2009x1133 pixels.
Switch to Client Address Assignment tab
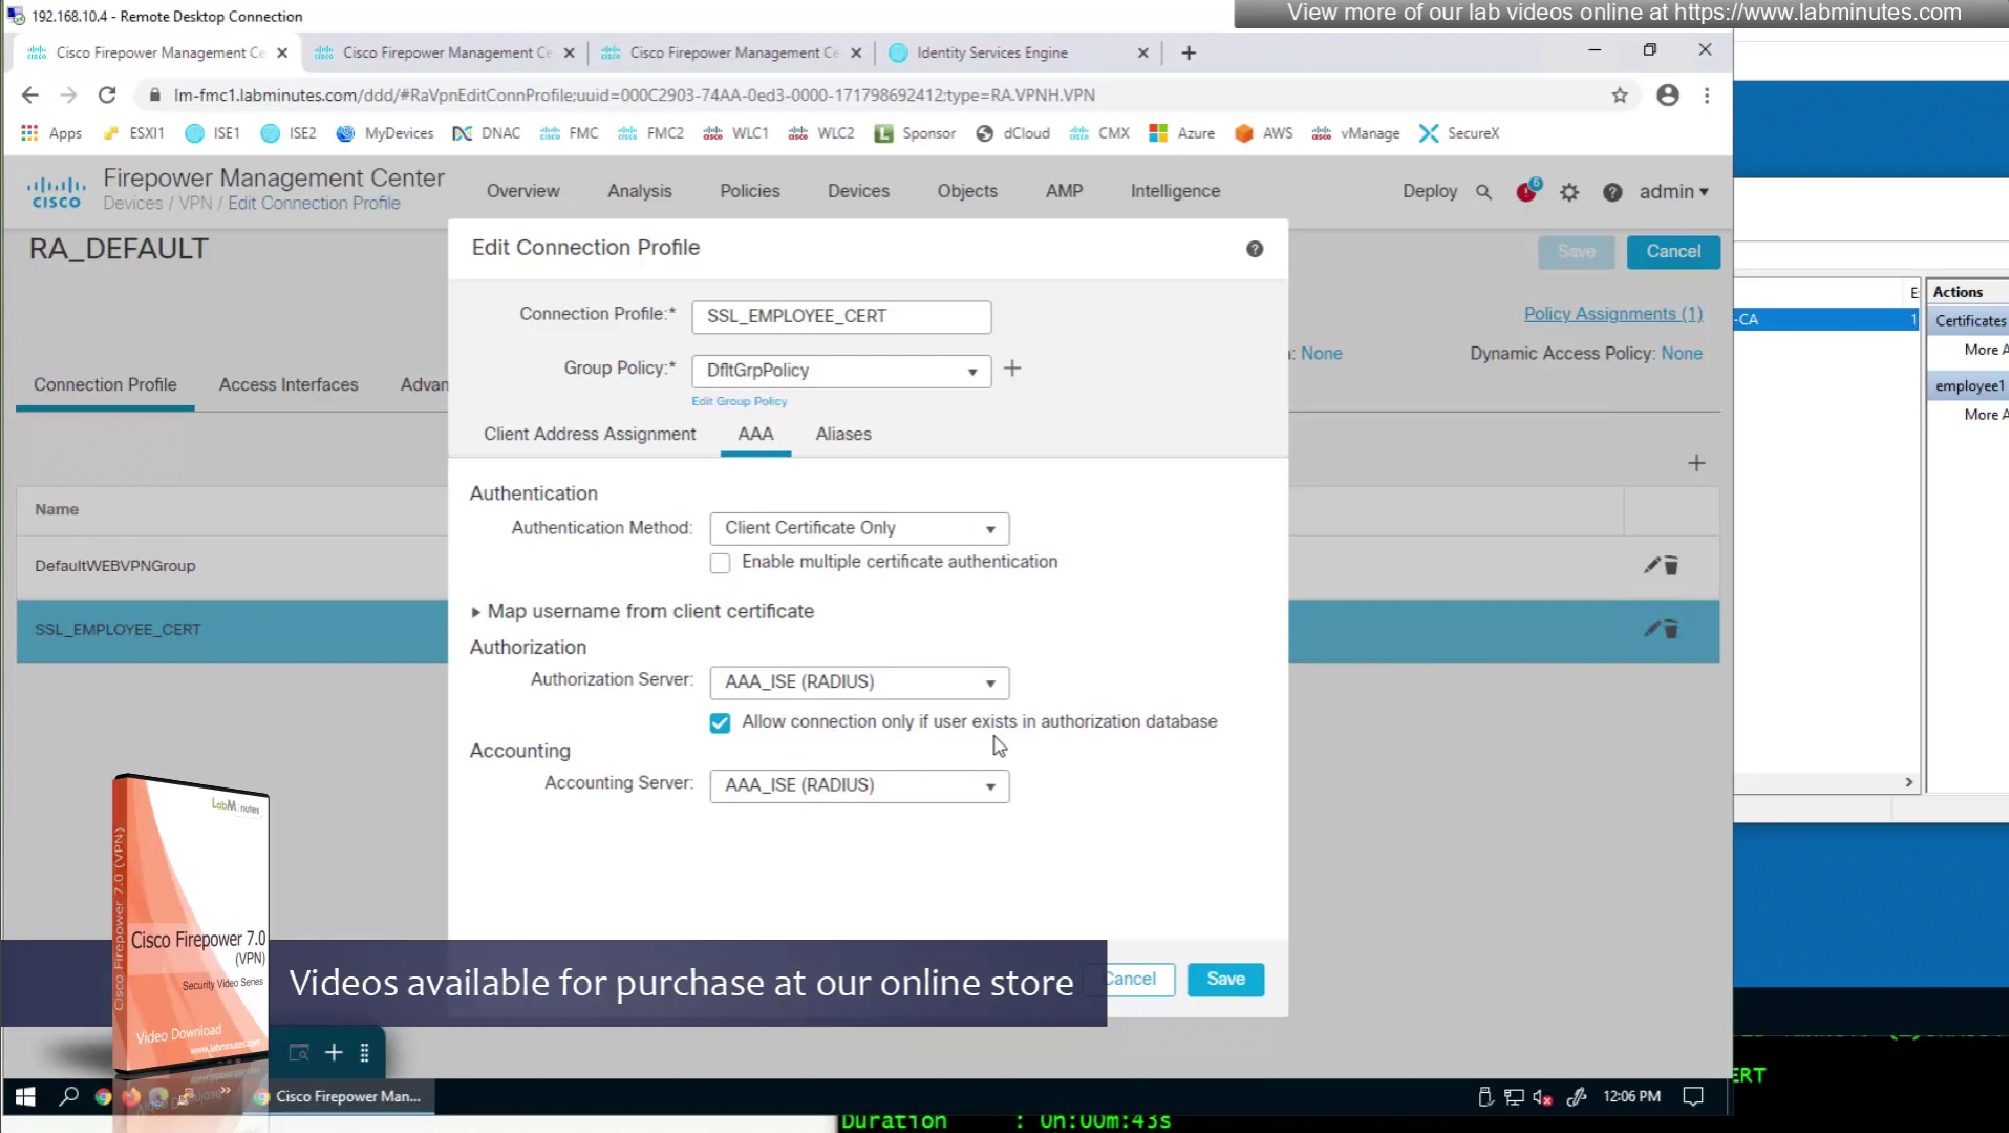(x=590, y=434)
